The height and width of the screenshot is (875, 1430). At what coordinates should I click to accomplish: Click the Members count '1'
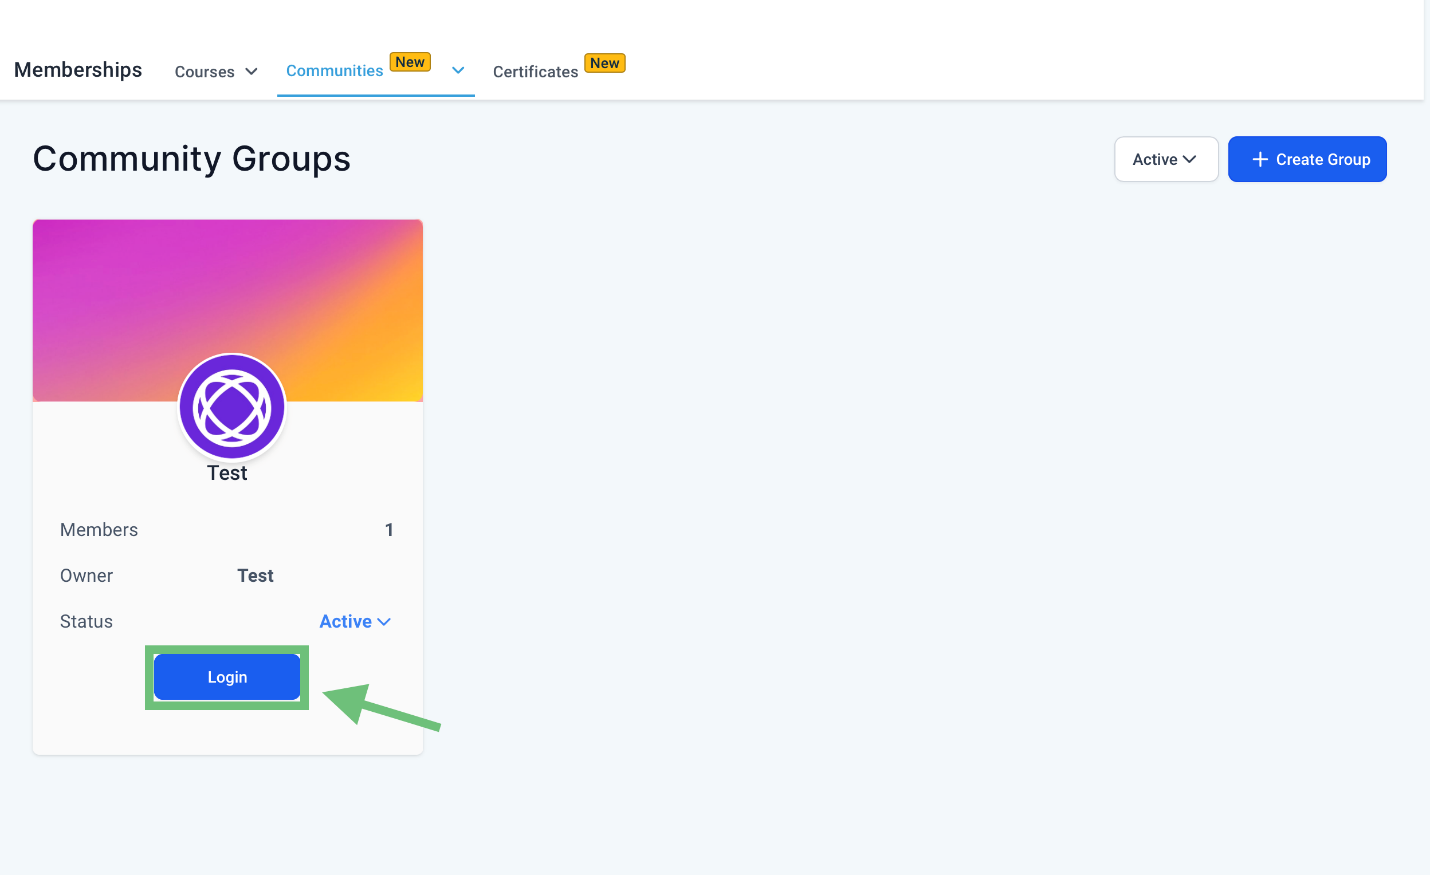click(389, 530)
